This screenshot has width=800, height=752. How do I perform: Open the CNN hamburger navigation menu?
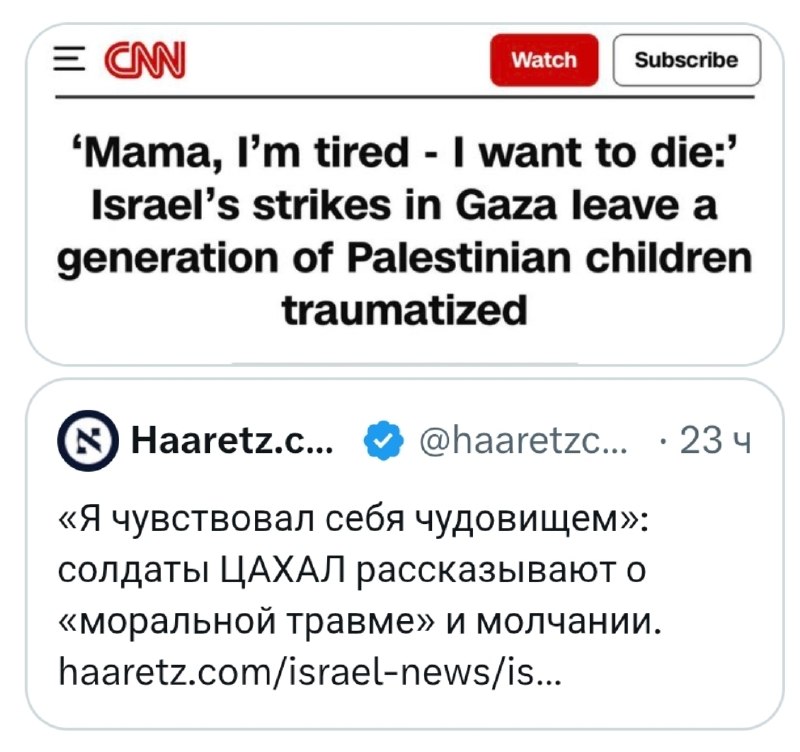(x=68, y=59)
